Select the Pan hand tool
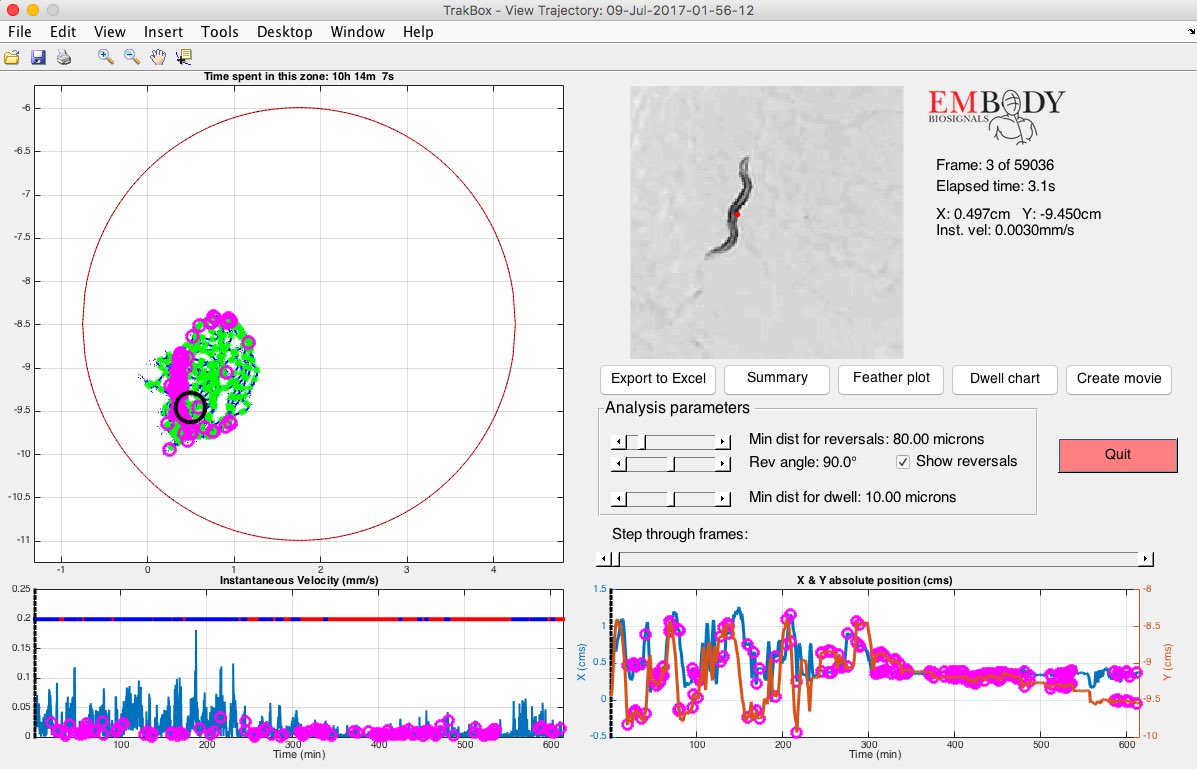Viewport: 1197px width, 769px height. point(157,57)
